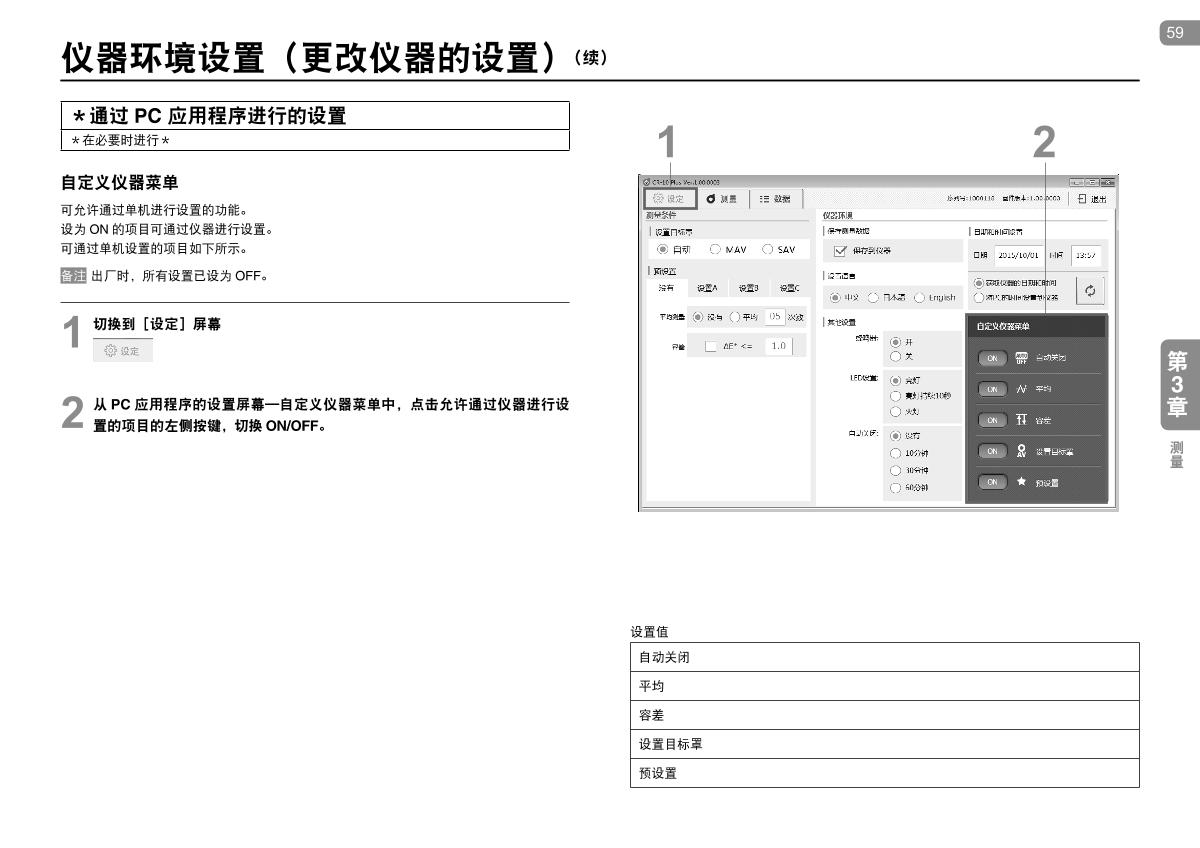Toggle the ON switch for 自动关闭

tap(991, 357)
